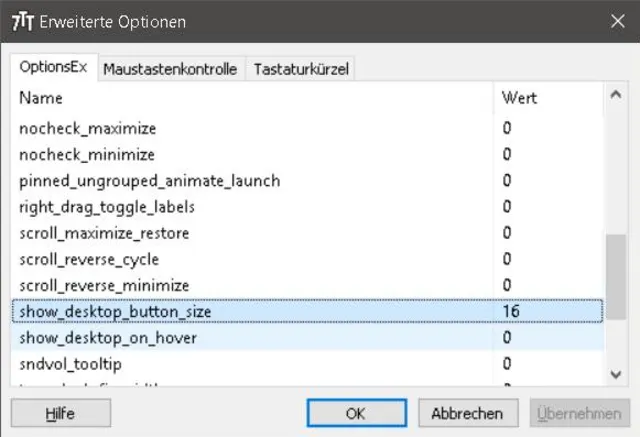
Task: Open the Tastaturkürzel tab
Action: [301, 69]
